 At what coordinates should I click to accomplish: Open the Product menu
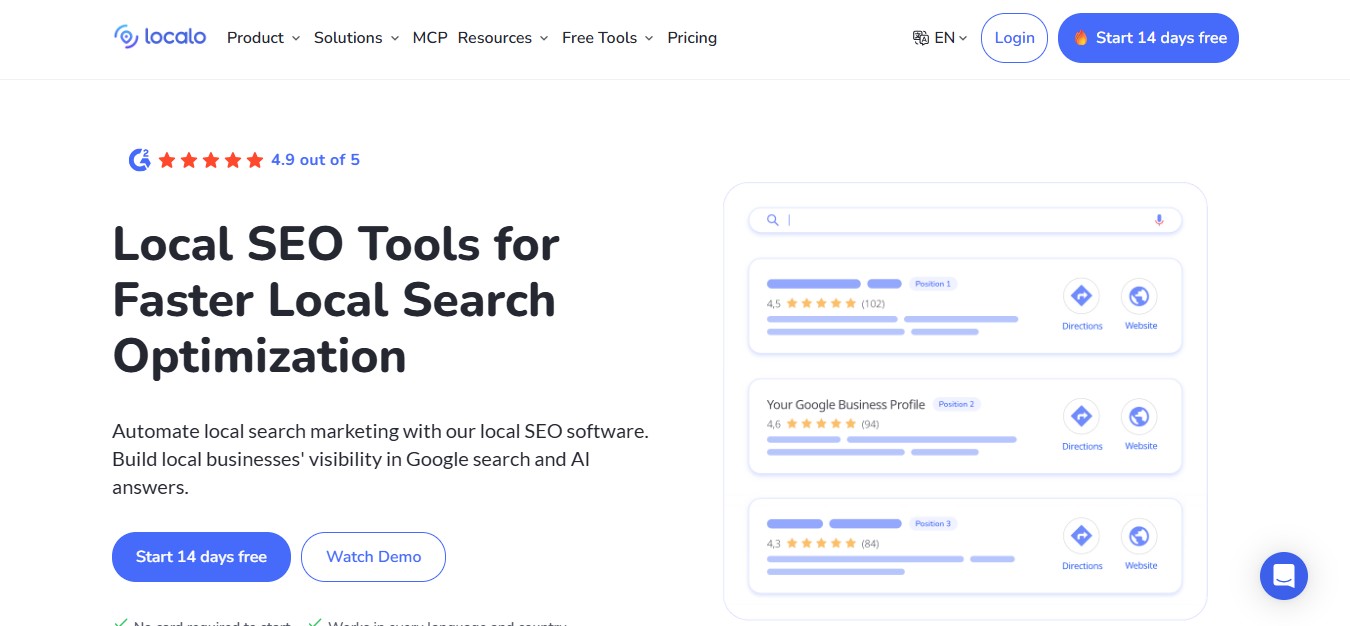pyautogui.click(x=263, y=38)
